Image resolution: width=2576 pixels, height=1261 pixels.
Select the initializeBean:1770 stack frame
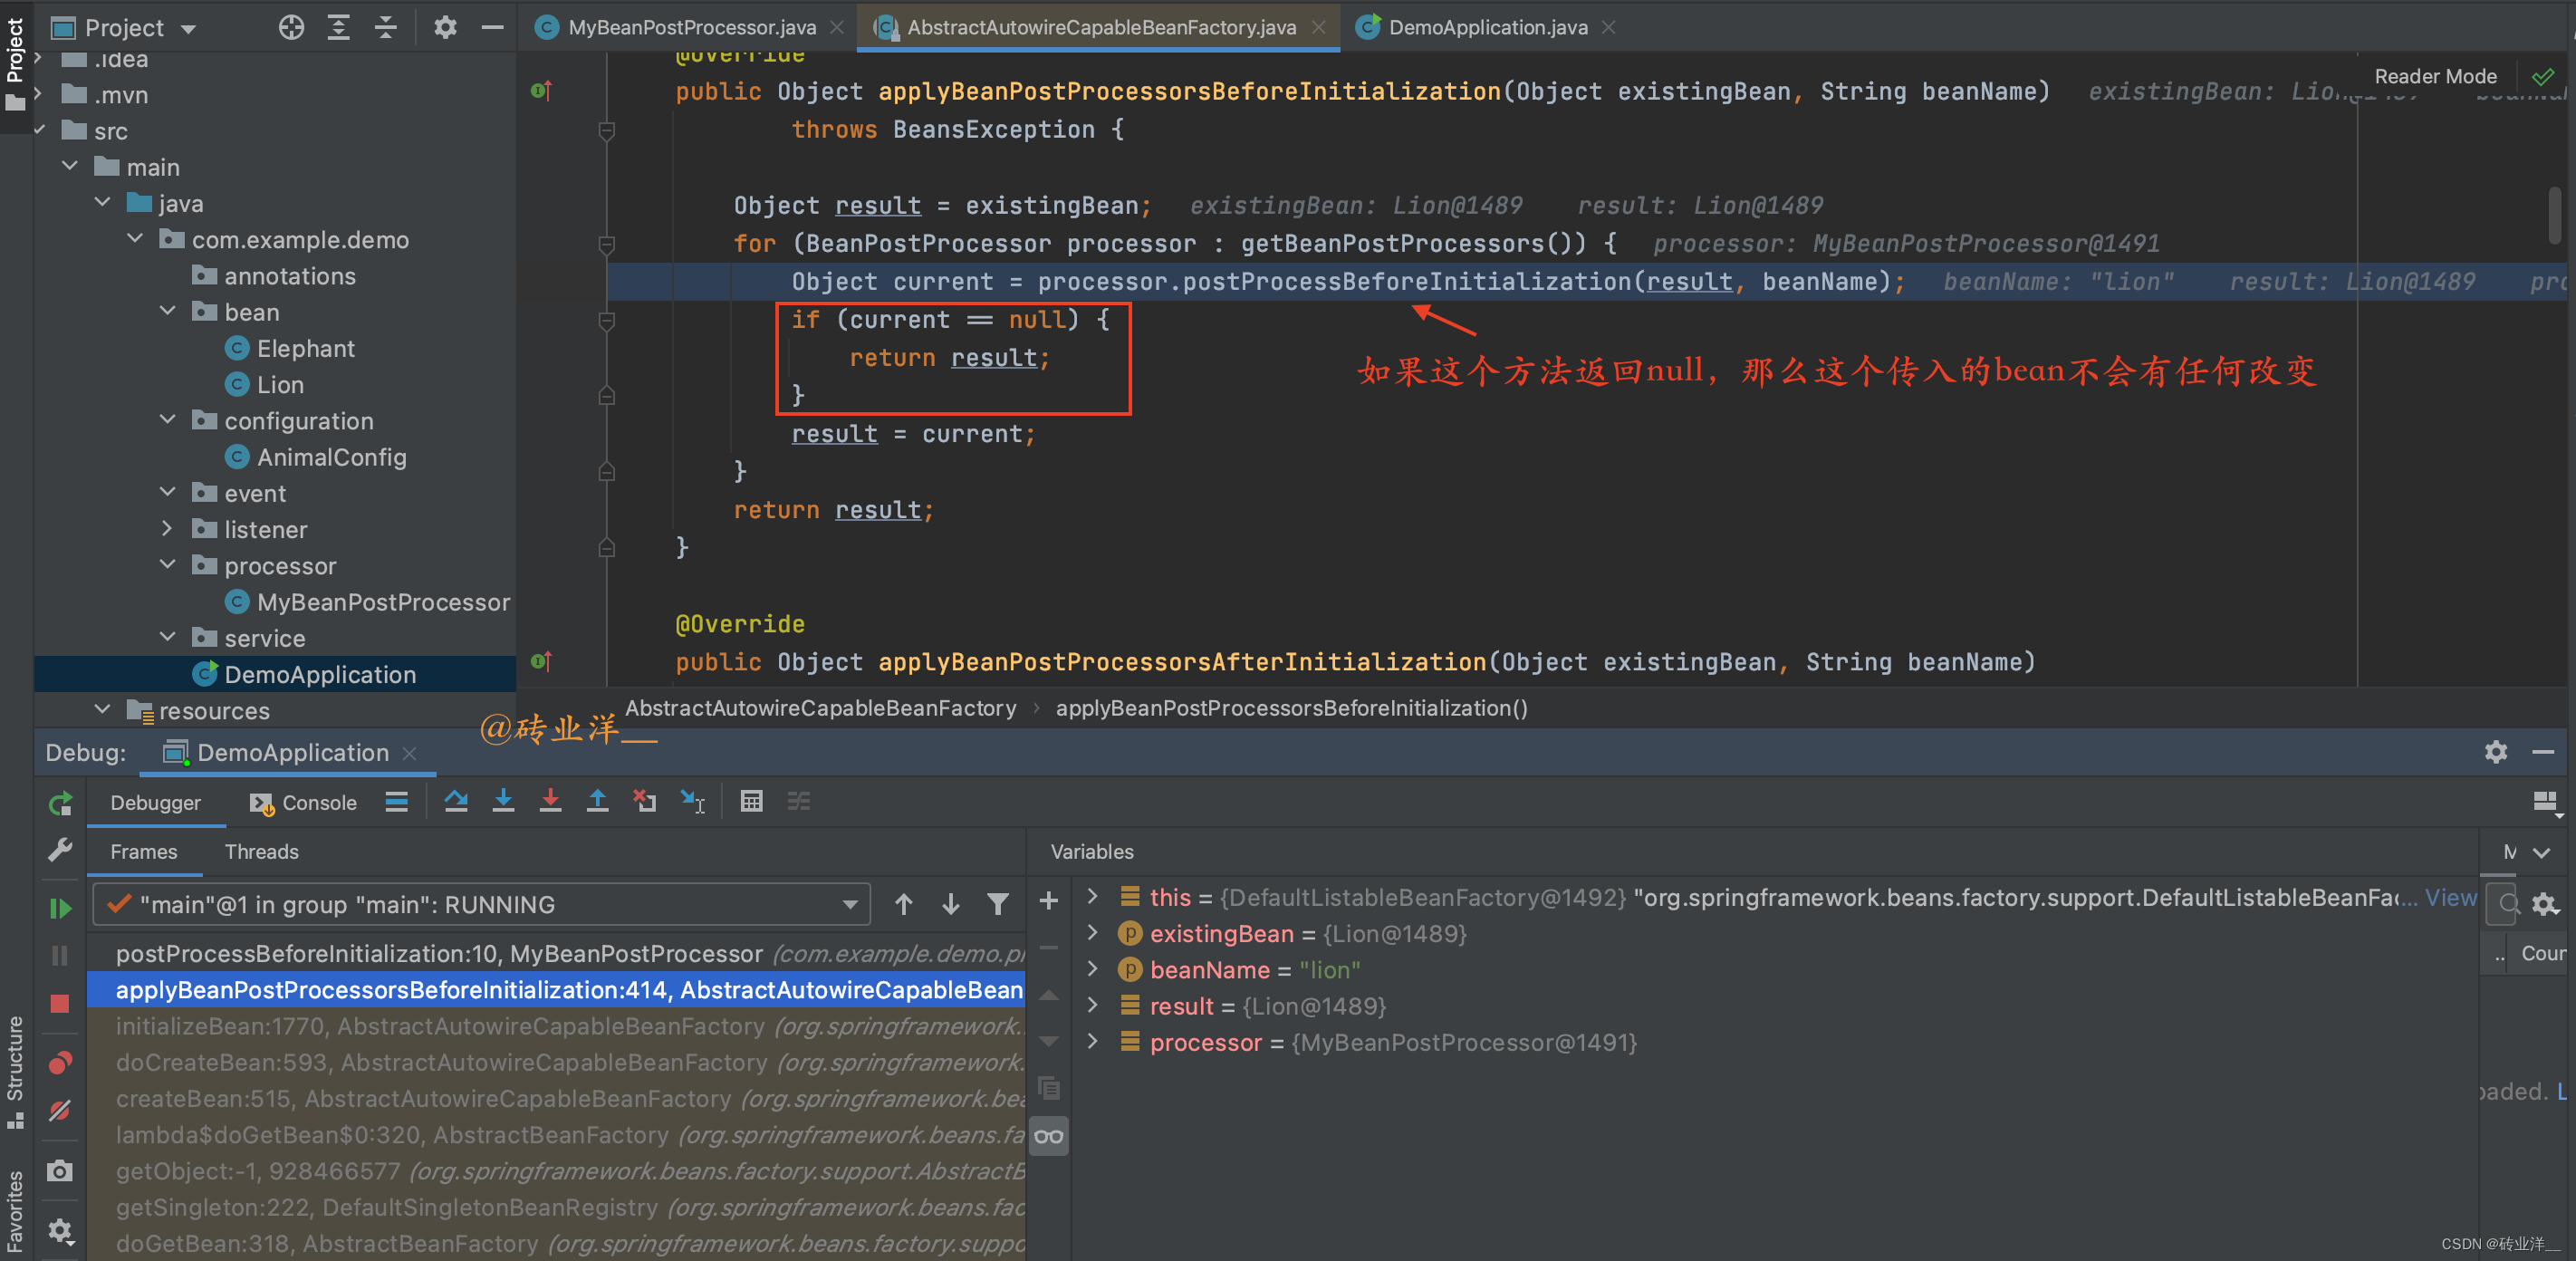tap(558, 1026)
